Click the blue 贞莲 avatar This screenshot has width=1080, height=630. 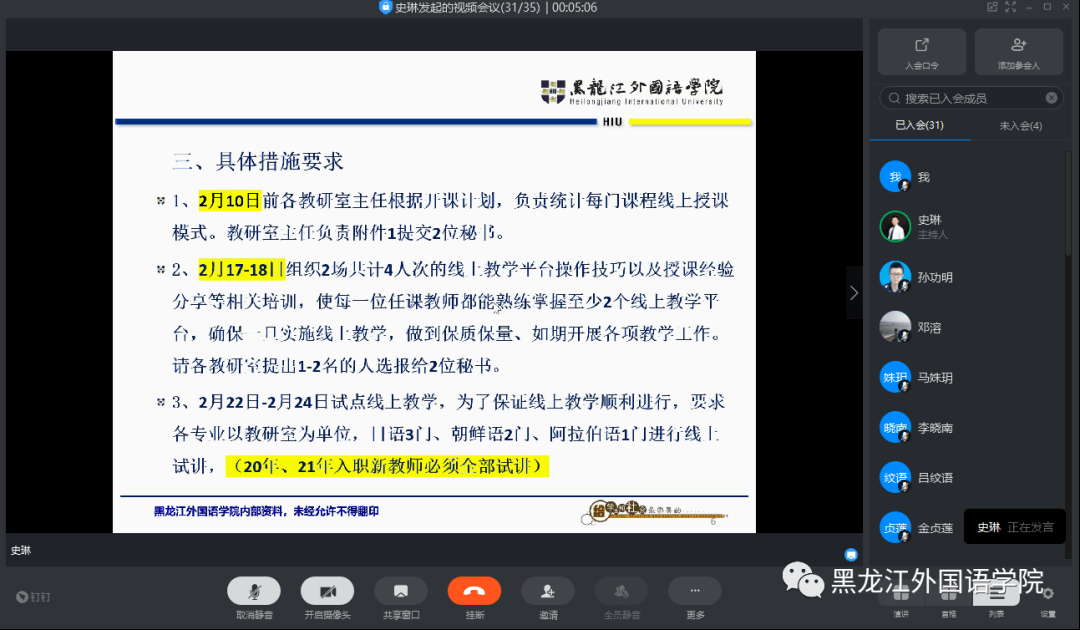pyautogui.click(x=895, y=527)
